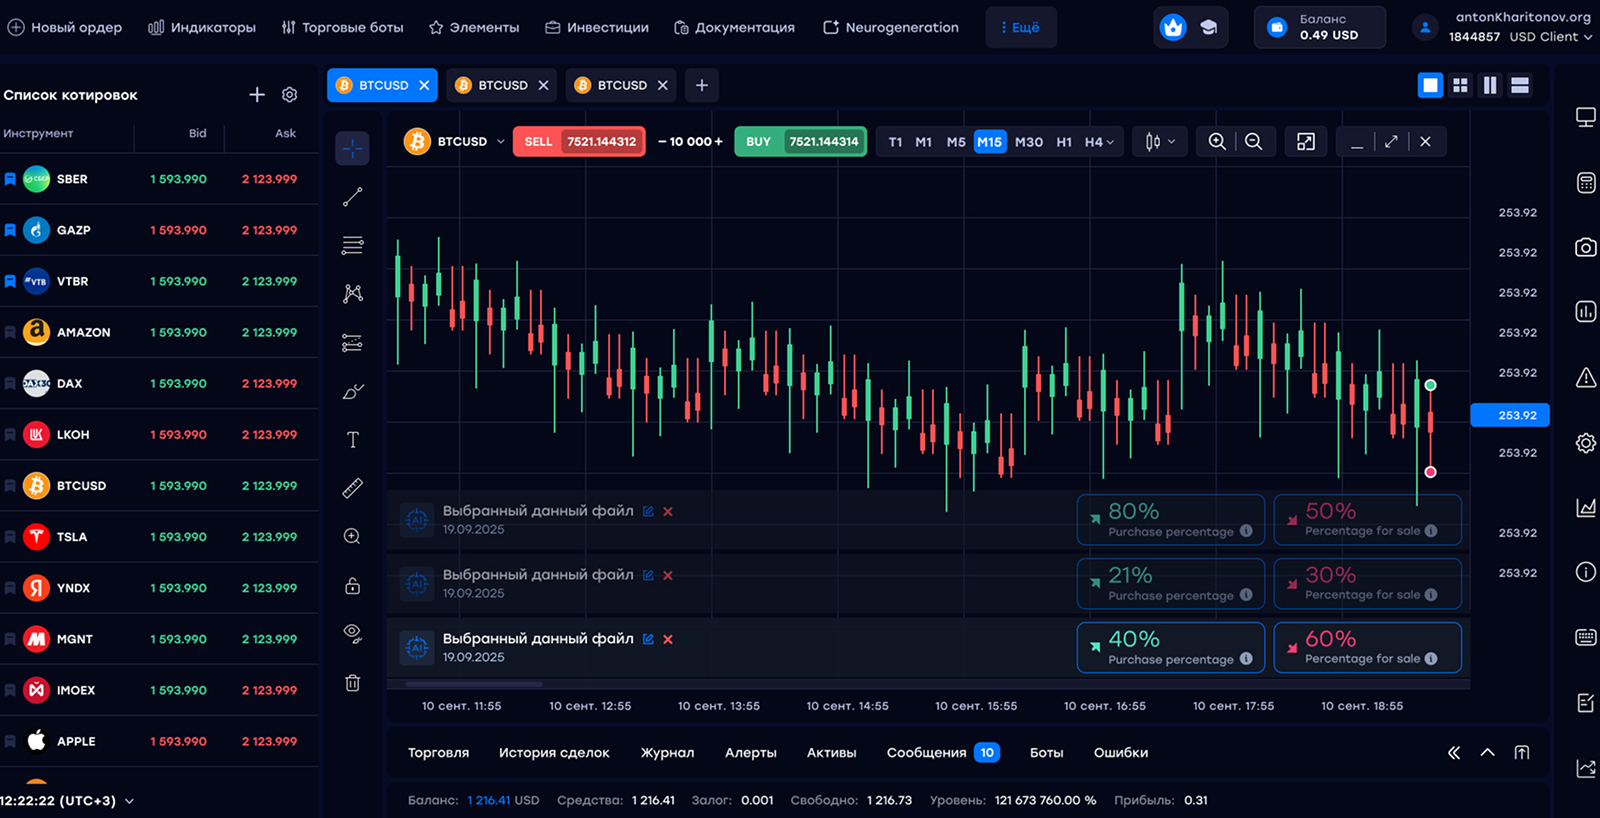Open the История сделок tab
Screen dimensions: 1600x818
pos(554,752)
